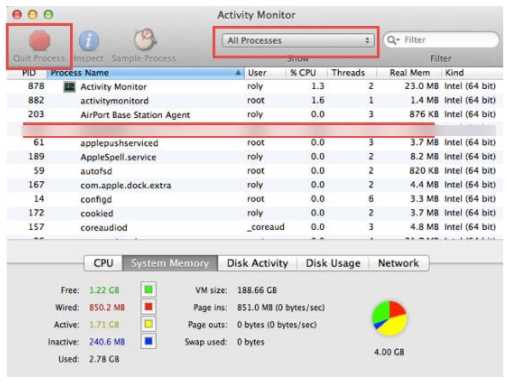
Task: Click the Swap used 0 bytes value
Action: pyautogui.click(x=251, y=342)
